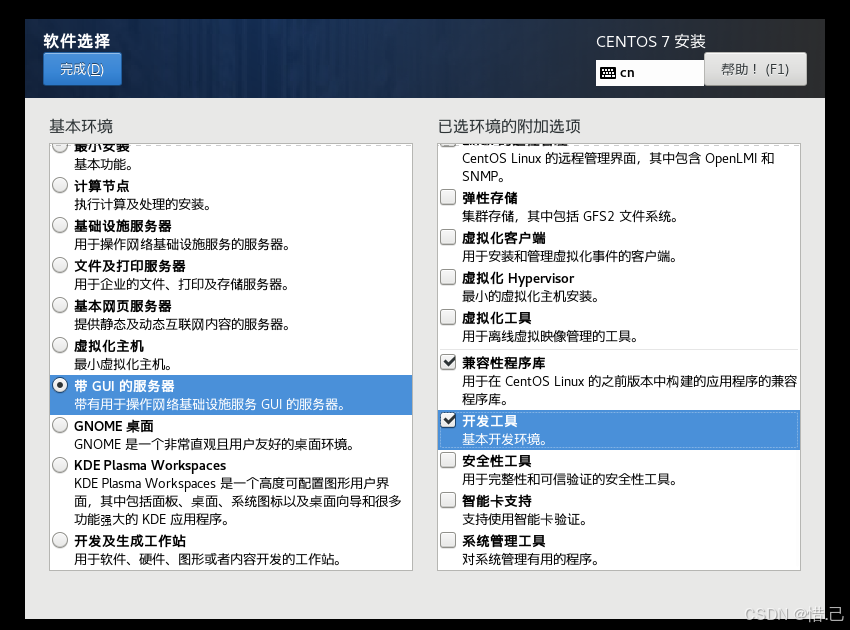Enable the 系统管理工具 checkbox
Screen dimensions: 850x630
(x=448, y=541)
